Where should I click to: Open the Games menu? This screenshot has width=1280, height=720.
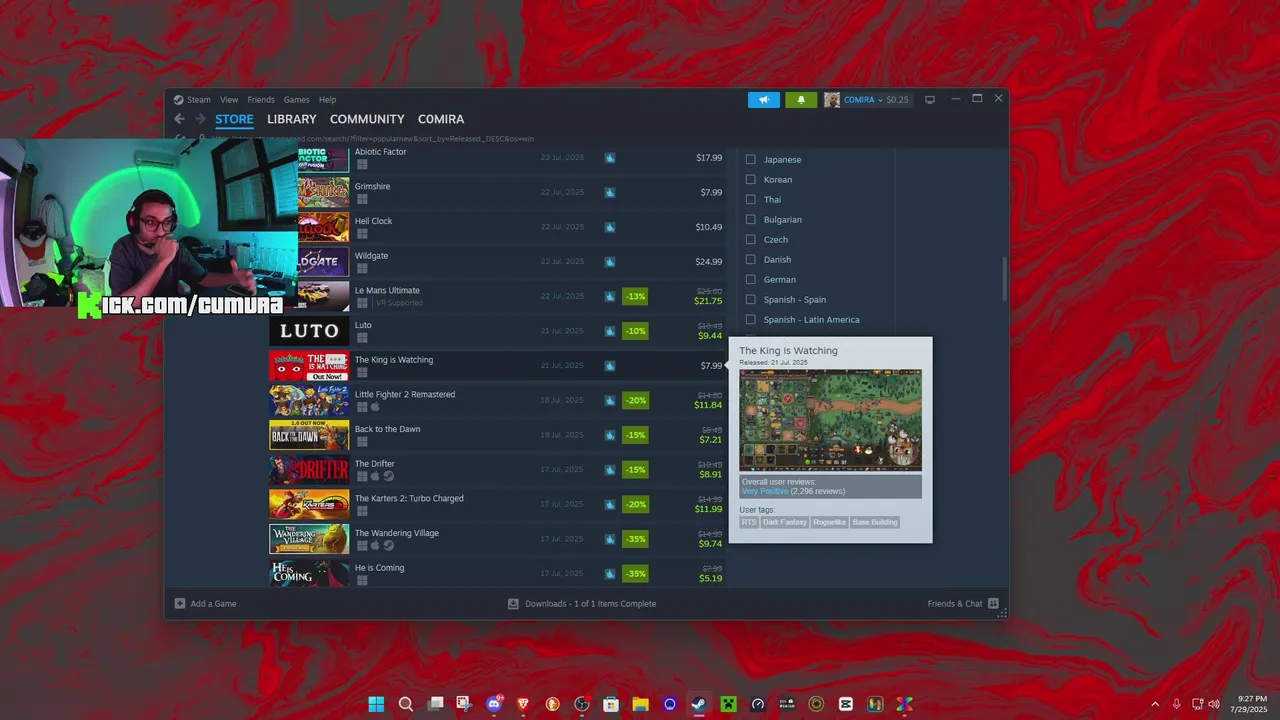296,100
